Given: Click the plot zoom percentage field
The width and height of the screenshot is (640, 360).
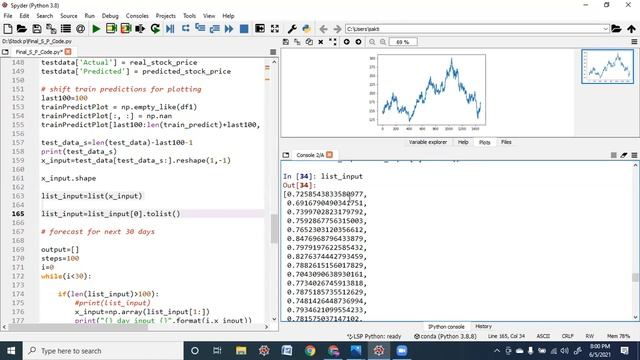Looking at the screenshot, I should coord(403,42).
